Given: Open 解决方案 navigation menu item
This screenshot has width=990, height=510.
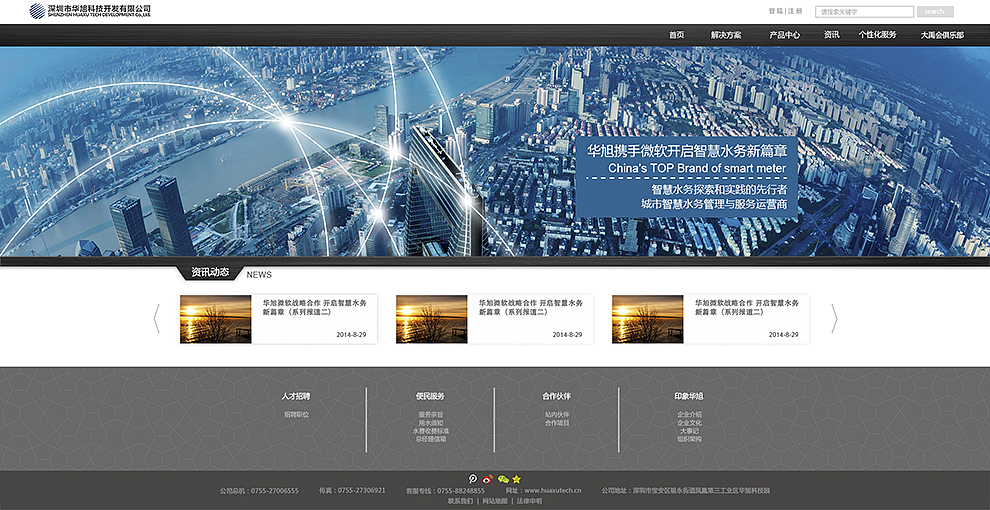Looking at the screenshot, I should coord(726,35).
